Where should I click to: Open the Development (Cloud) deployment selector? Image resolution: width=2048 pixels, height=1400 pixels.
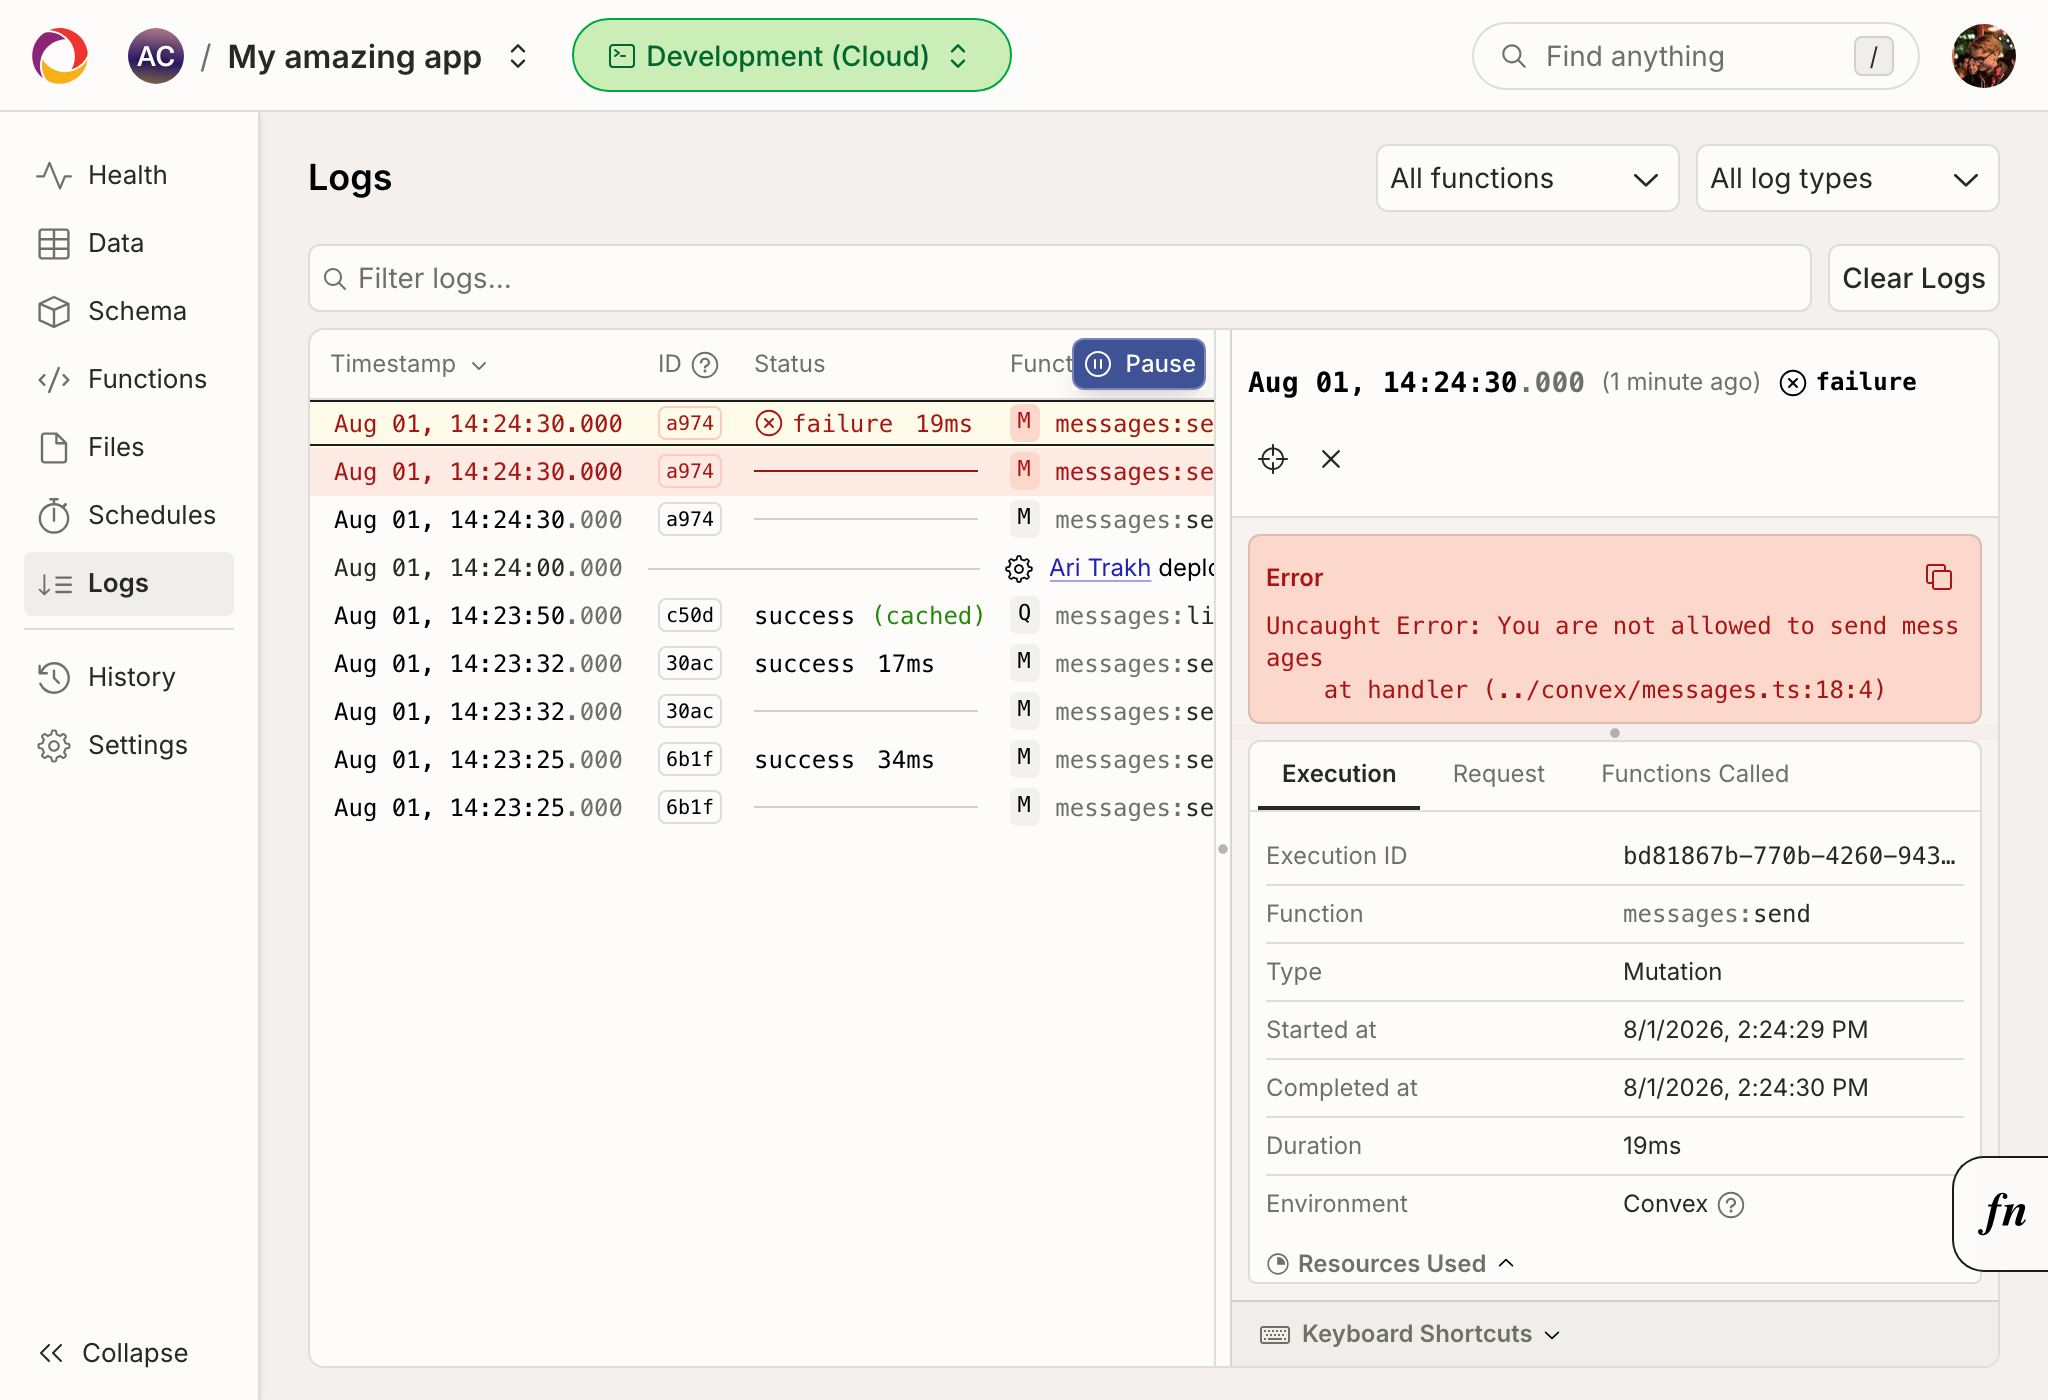click(791, 56)
